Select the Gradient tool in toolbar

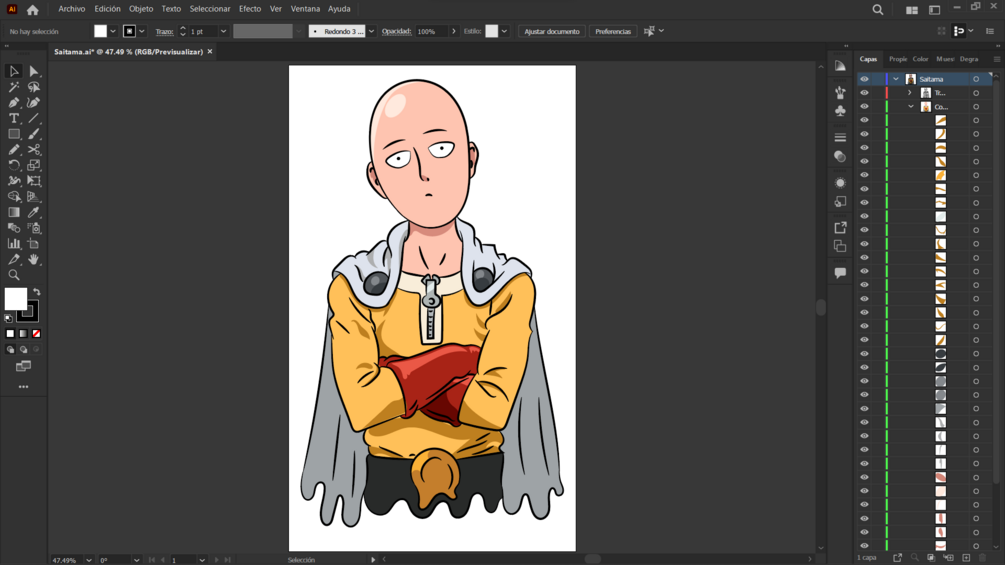click(x=13, y=212)
